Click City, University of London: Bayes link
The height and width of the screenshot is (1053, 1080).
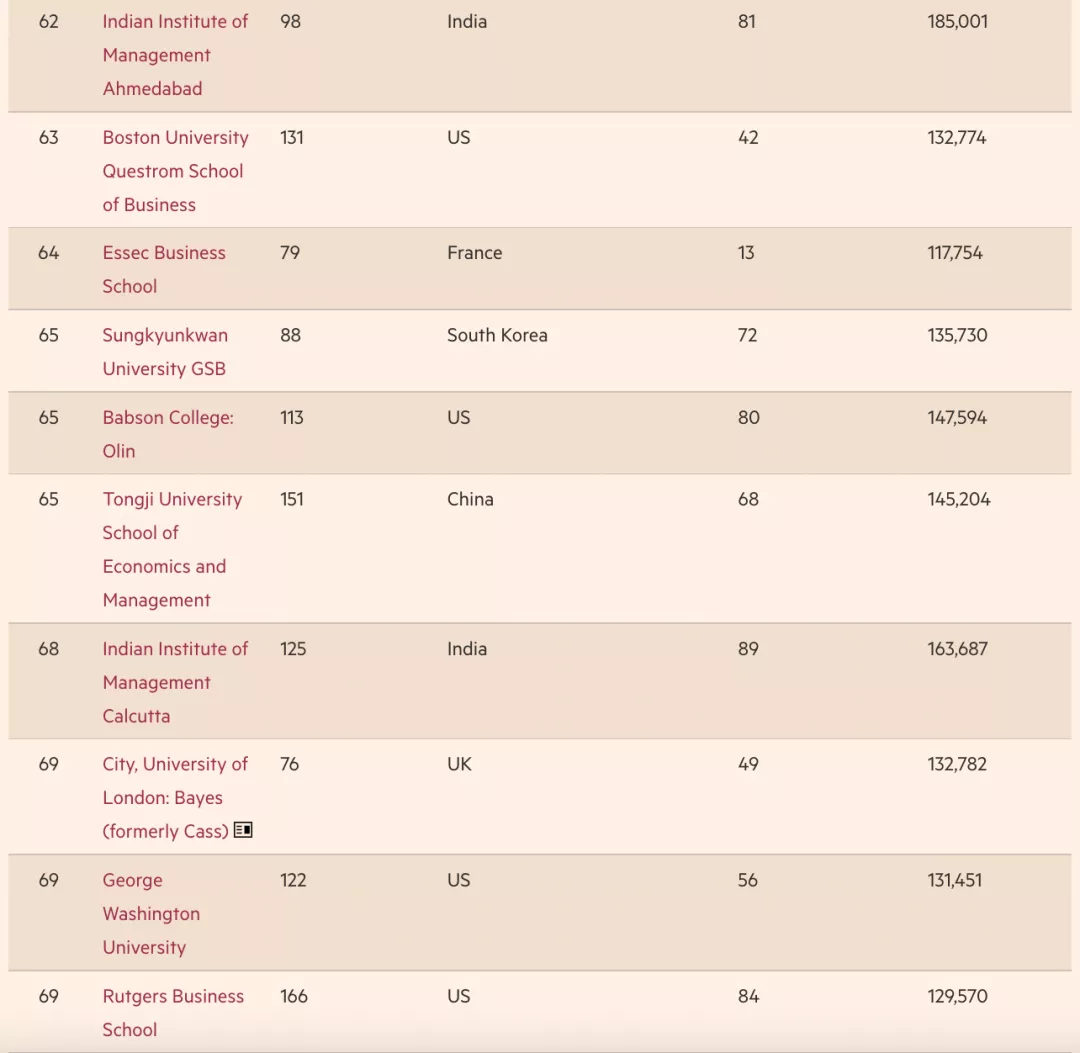point(174,765)
